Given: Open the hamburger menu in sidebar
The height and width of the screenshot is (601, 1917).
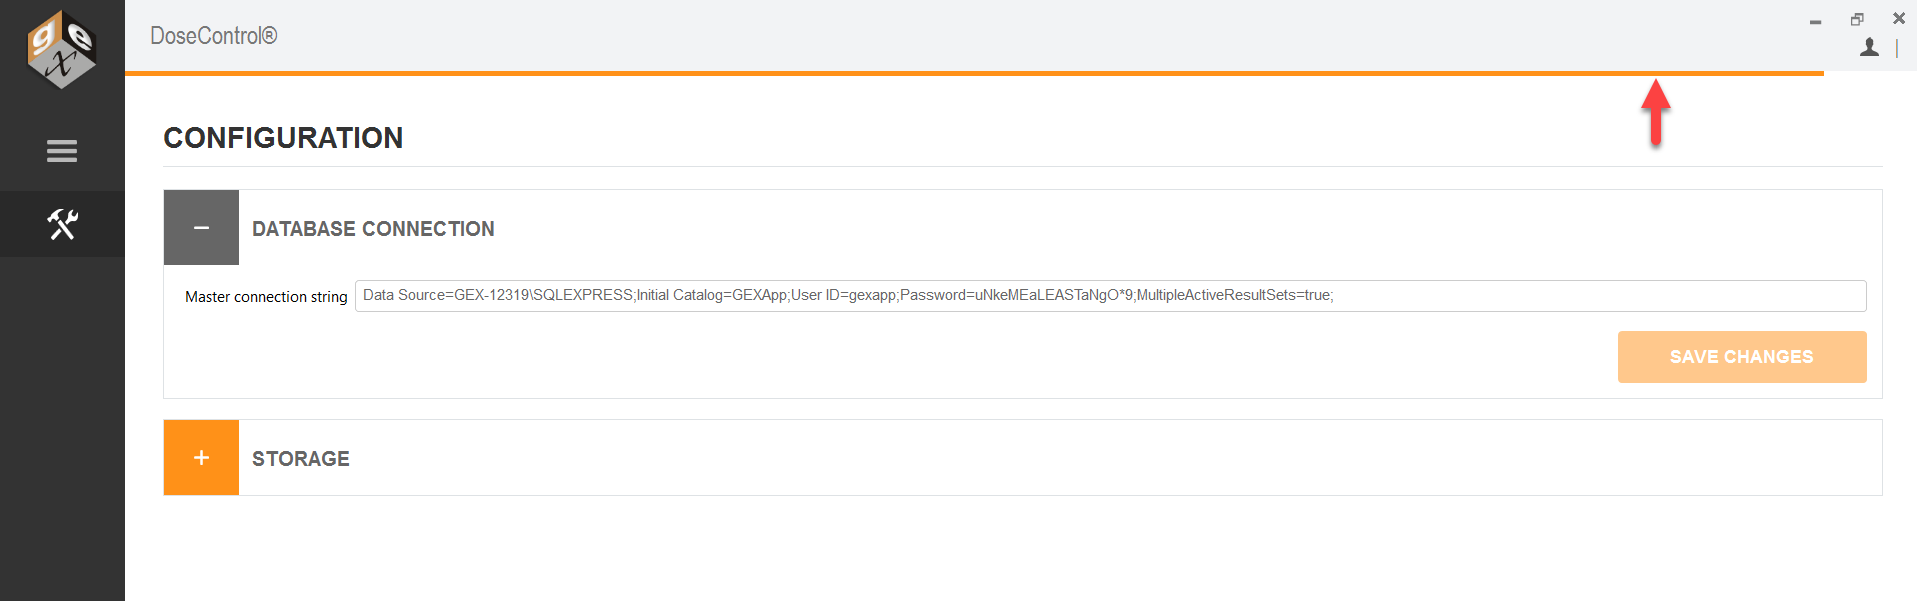Looking at the screenshot, I should point(62,151).
